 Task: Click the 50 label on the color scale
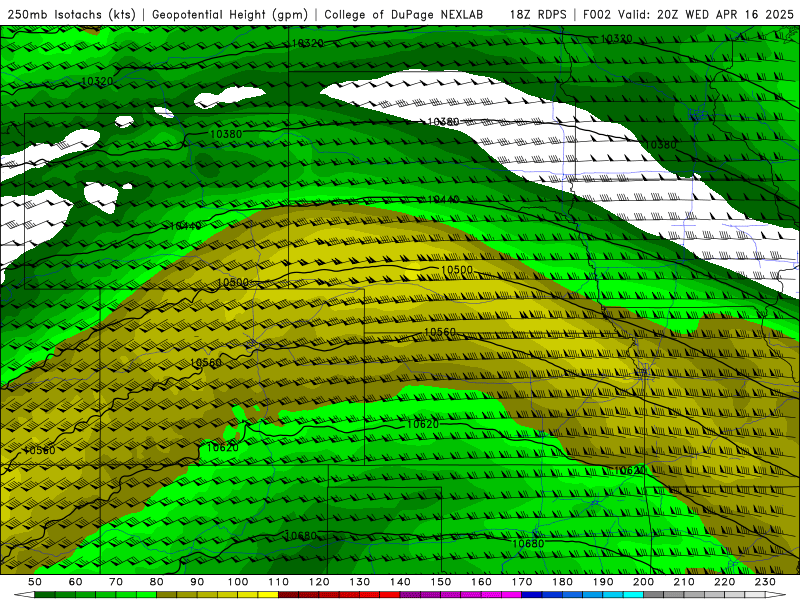tap(35, 582)
